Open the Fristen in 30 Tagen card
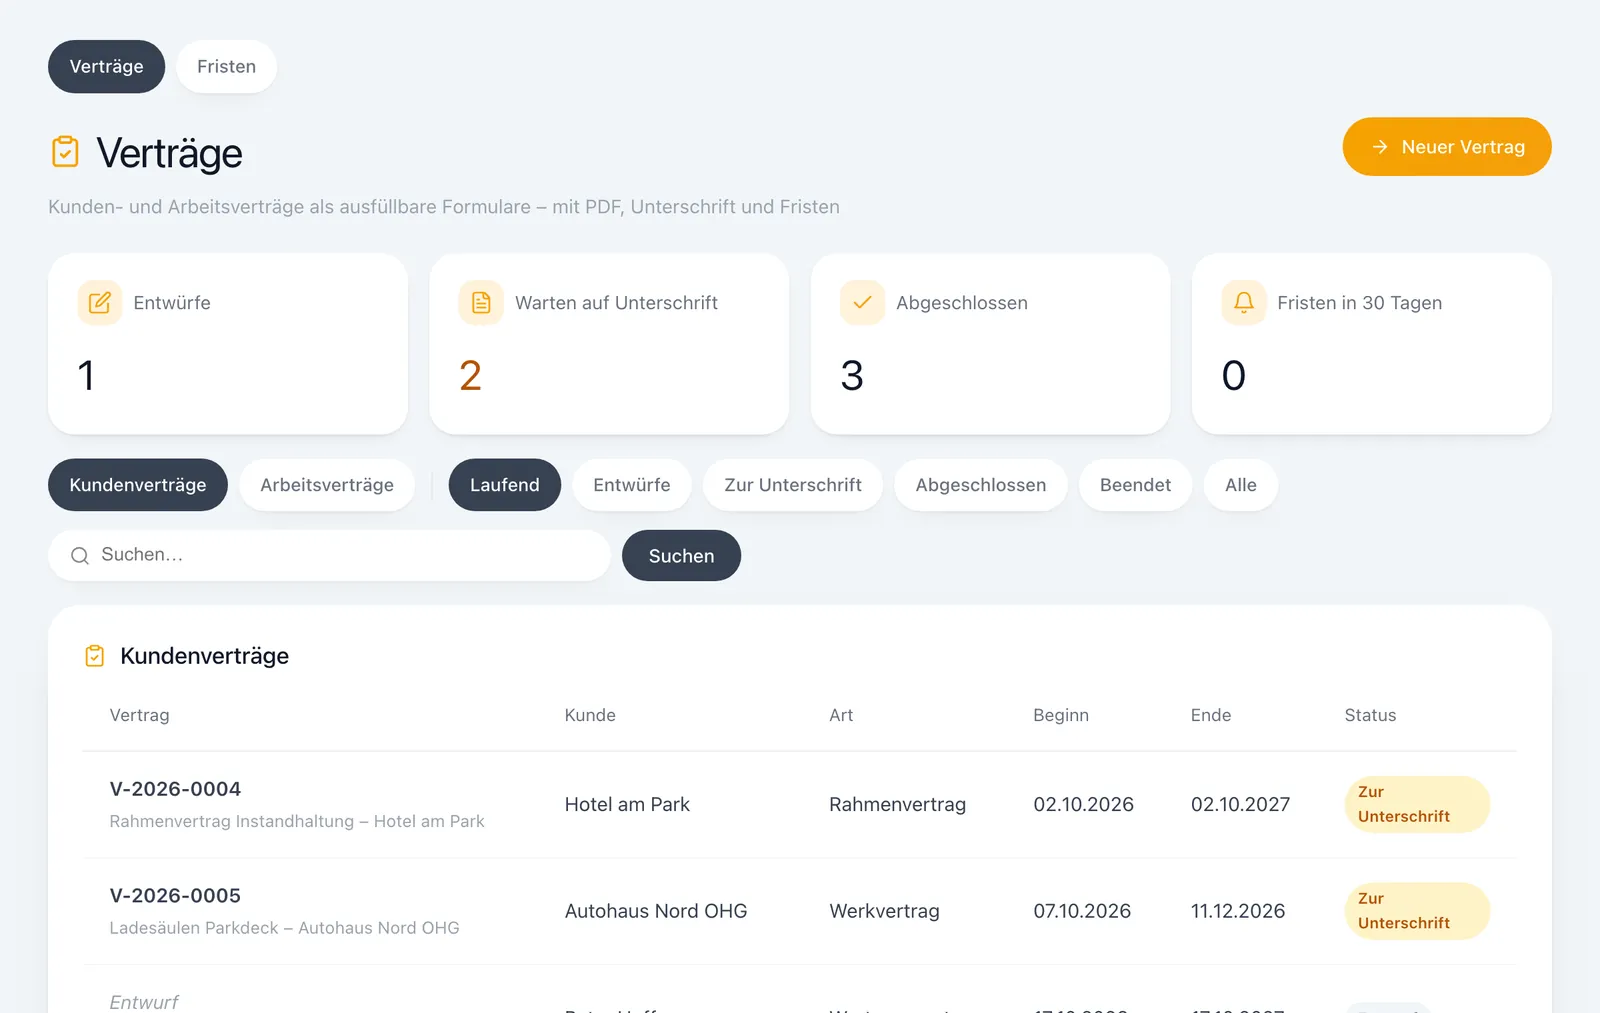This screenshot has width=1600, height=1013. click(x=1372, y=344)
